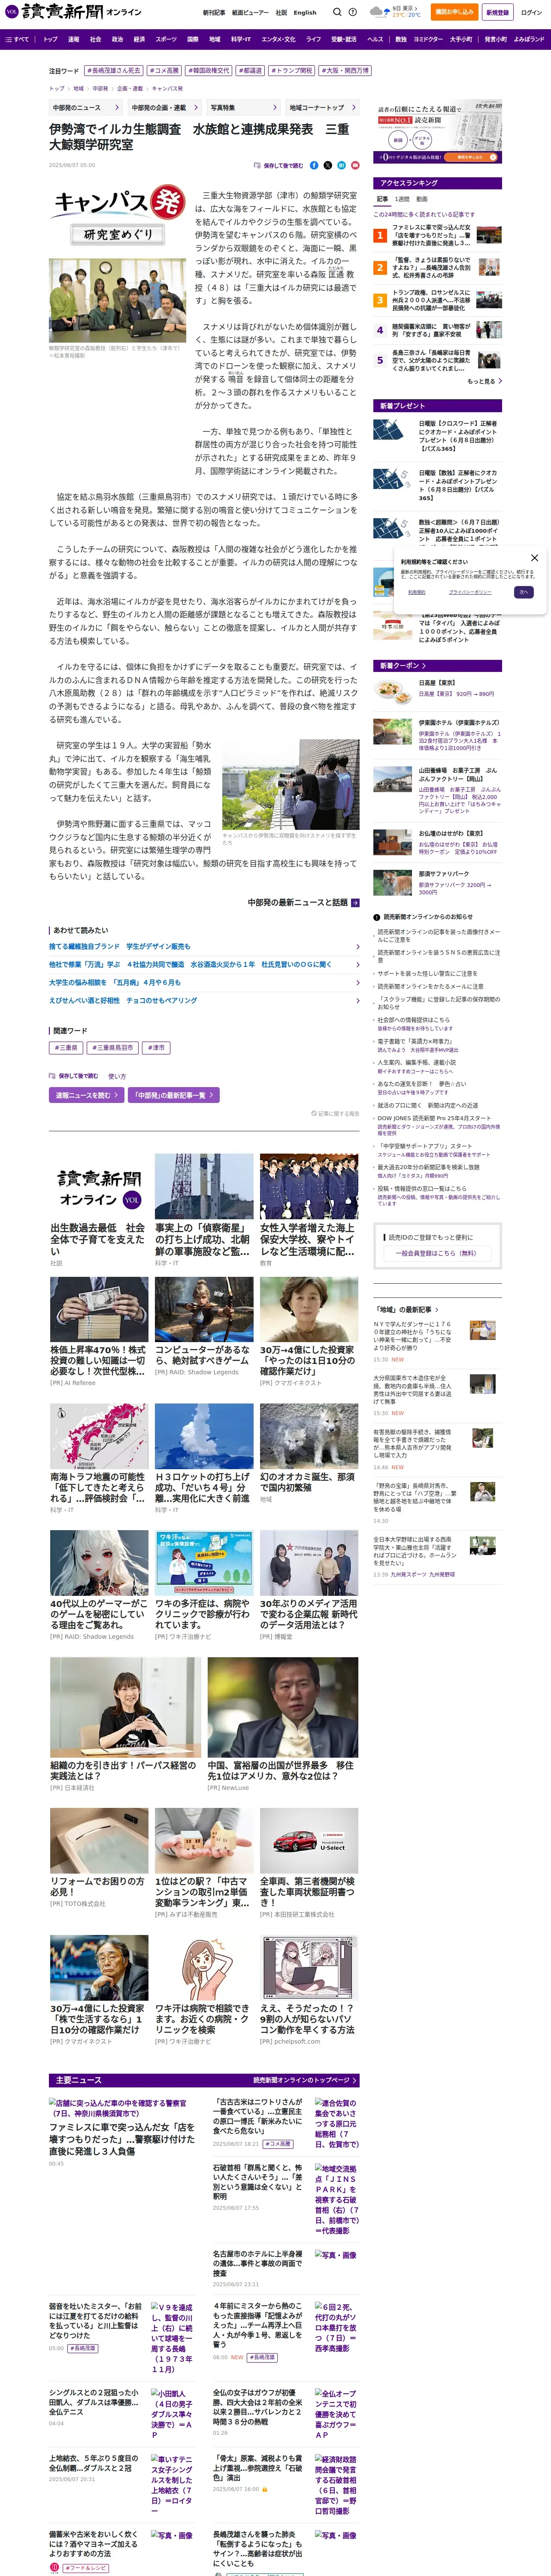The width and height of the screenshot is (551, 2576).
Task: Open #トランプ関税 trending tag
Action: coord(292,71)
